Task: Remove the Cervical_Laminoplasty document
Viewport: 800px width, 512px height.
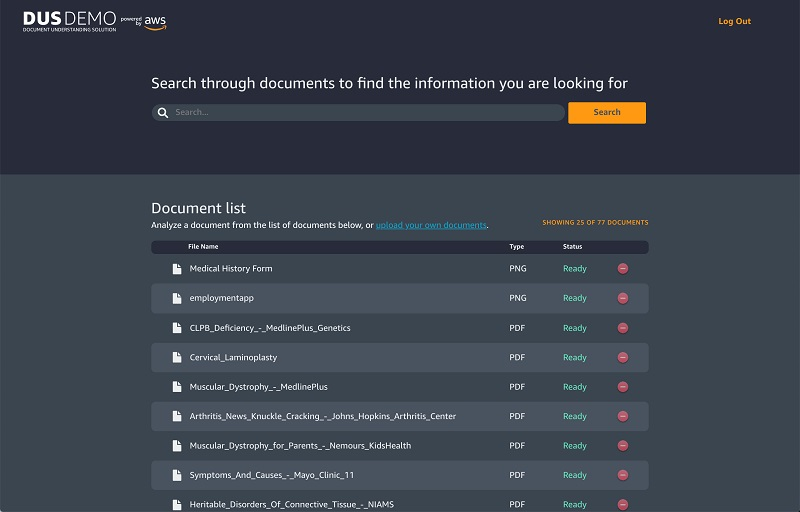Action: [623, 357]
